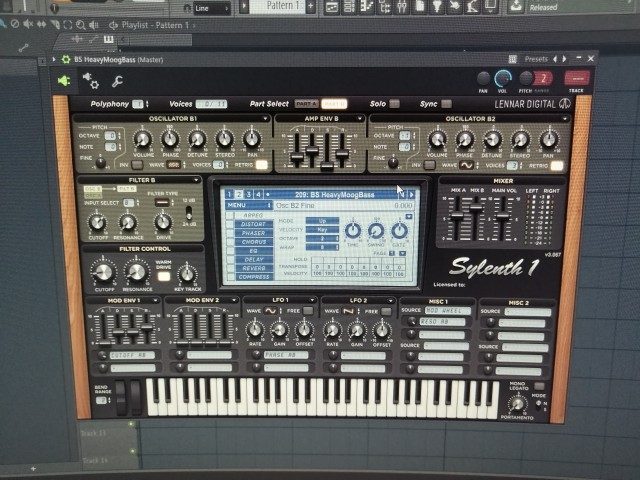Toggle the WARM DRIVE button
640x480 pixels.
[x=164, y=277]
